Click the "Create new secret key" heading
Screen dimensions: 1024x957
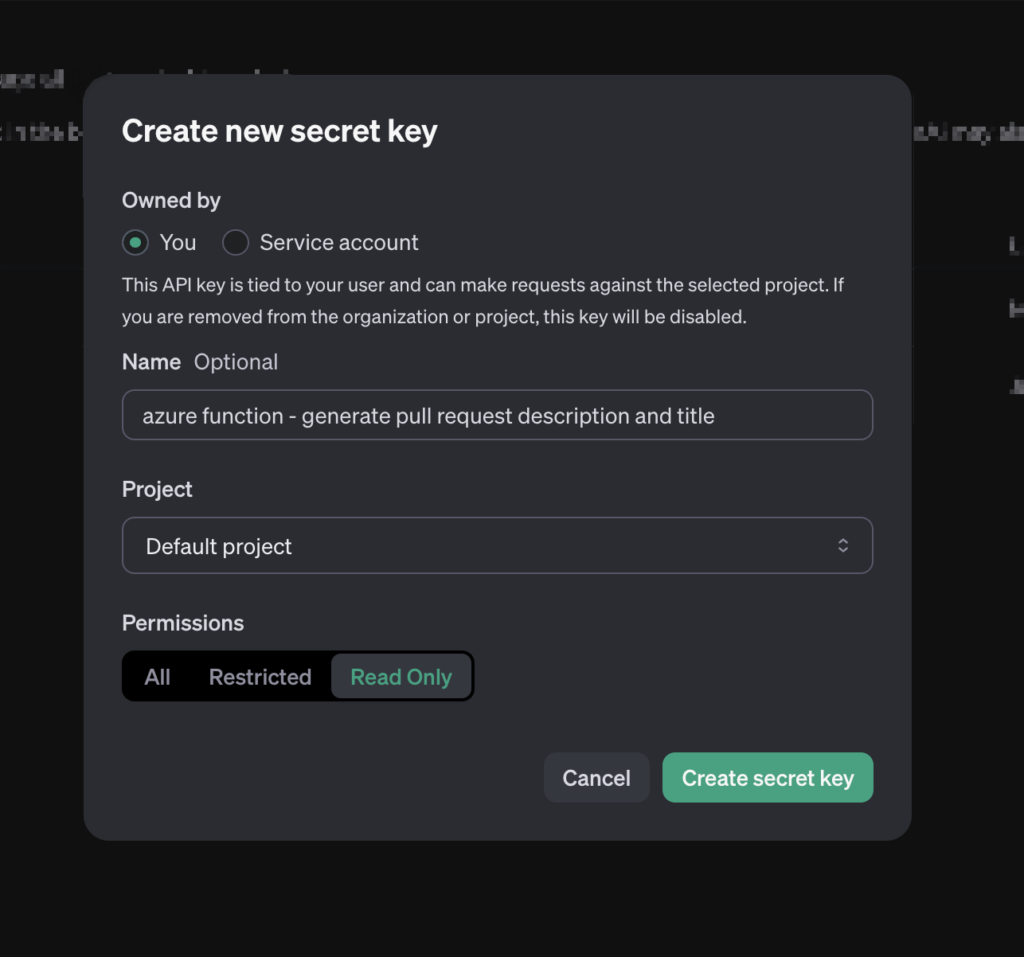click(x=280, y=131)
